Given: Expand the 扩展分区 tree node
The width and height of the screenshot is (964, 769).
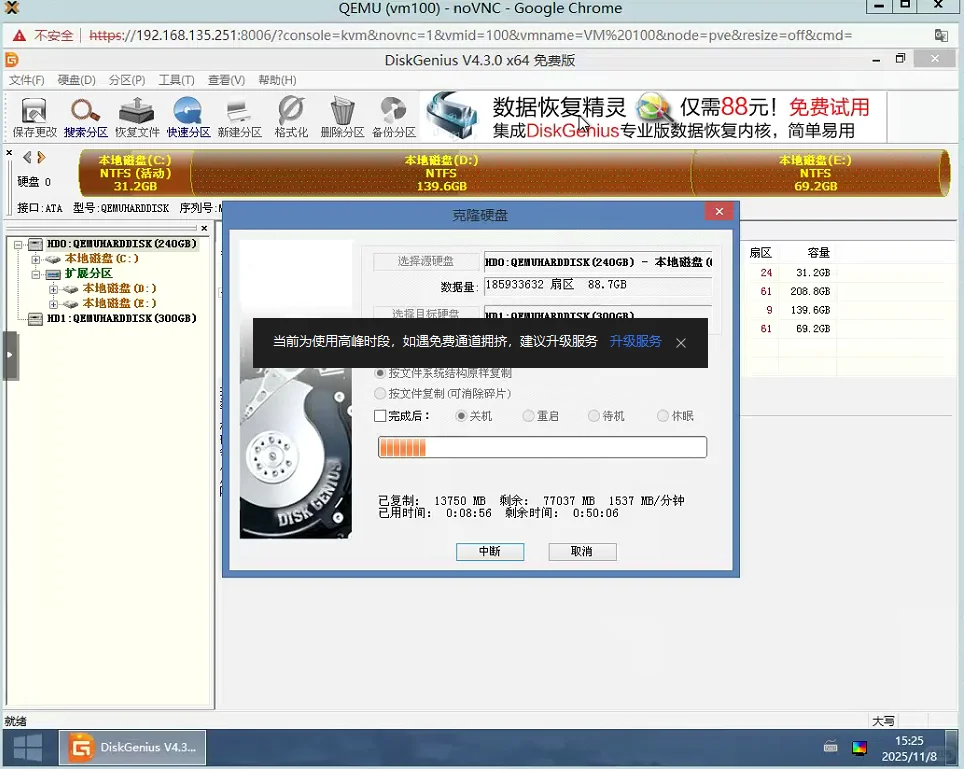Looking at the screenshot, I should (x=34, y=273).
